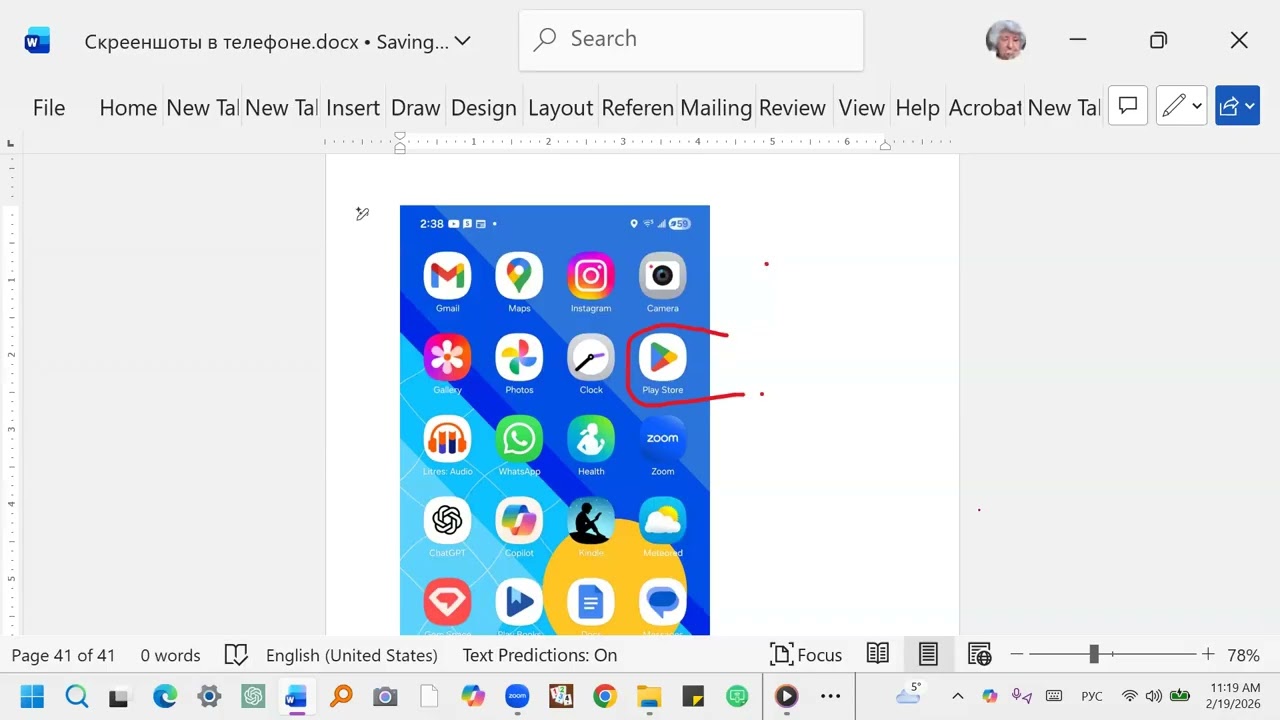1280x720 pixels.
Task: Click the first line indent marker on ruler
Action: [x=400, y=136]
